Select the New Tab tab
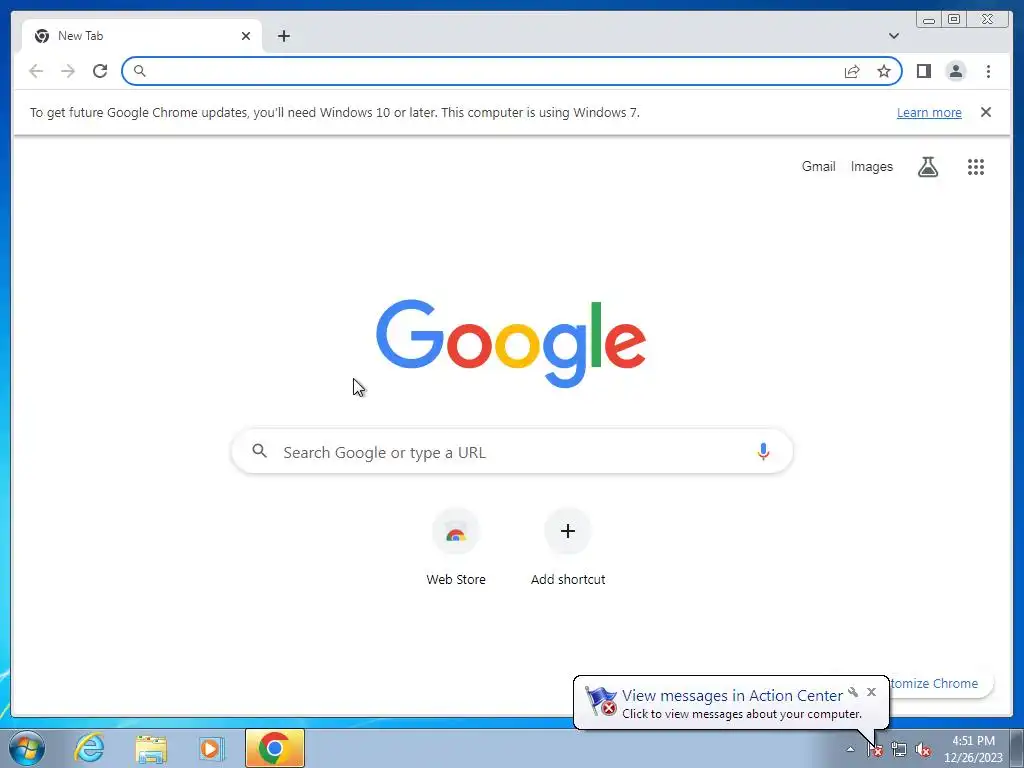Image resolution: width=1024 pixels, height=768 pixels. click(x=142, y=36)
